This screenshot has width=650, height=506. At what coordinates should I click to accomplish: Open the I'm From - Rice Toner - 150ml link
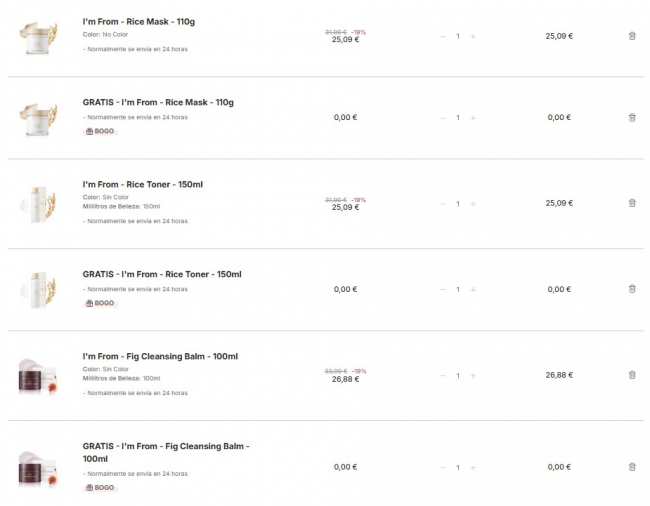click(142, 184)
